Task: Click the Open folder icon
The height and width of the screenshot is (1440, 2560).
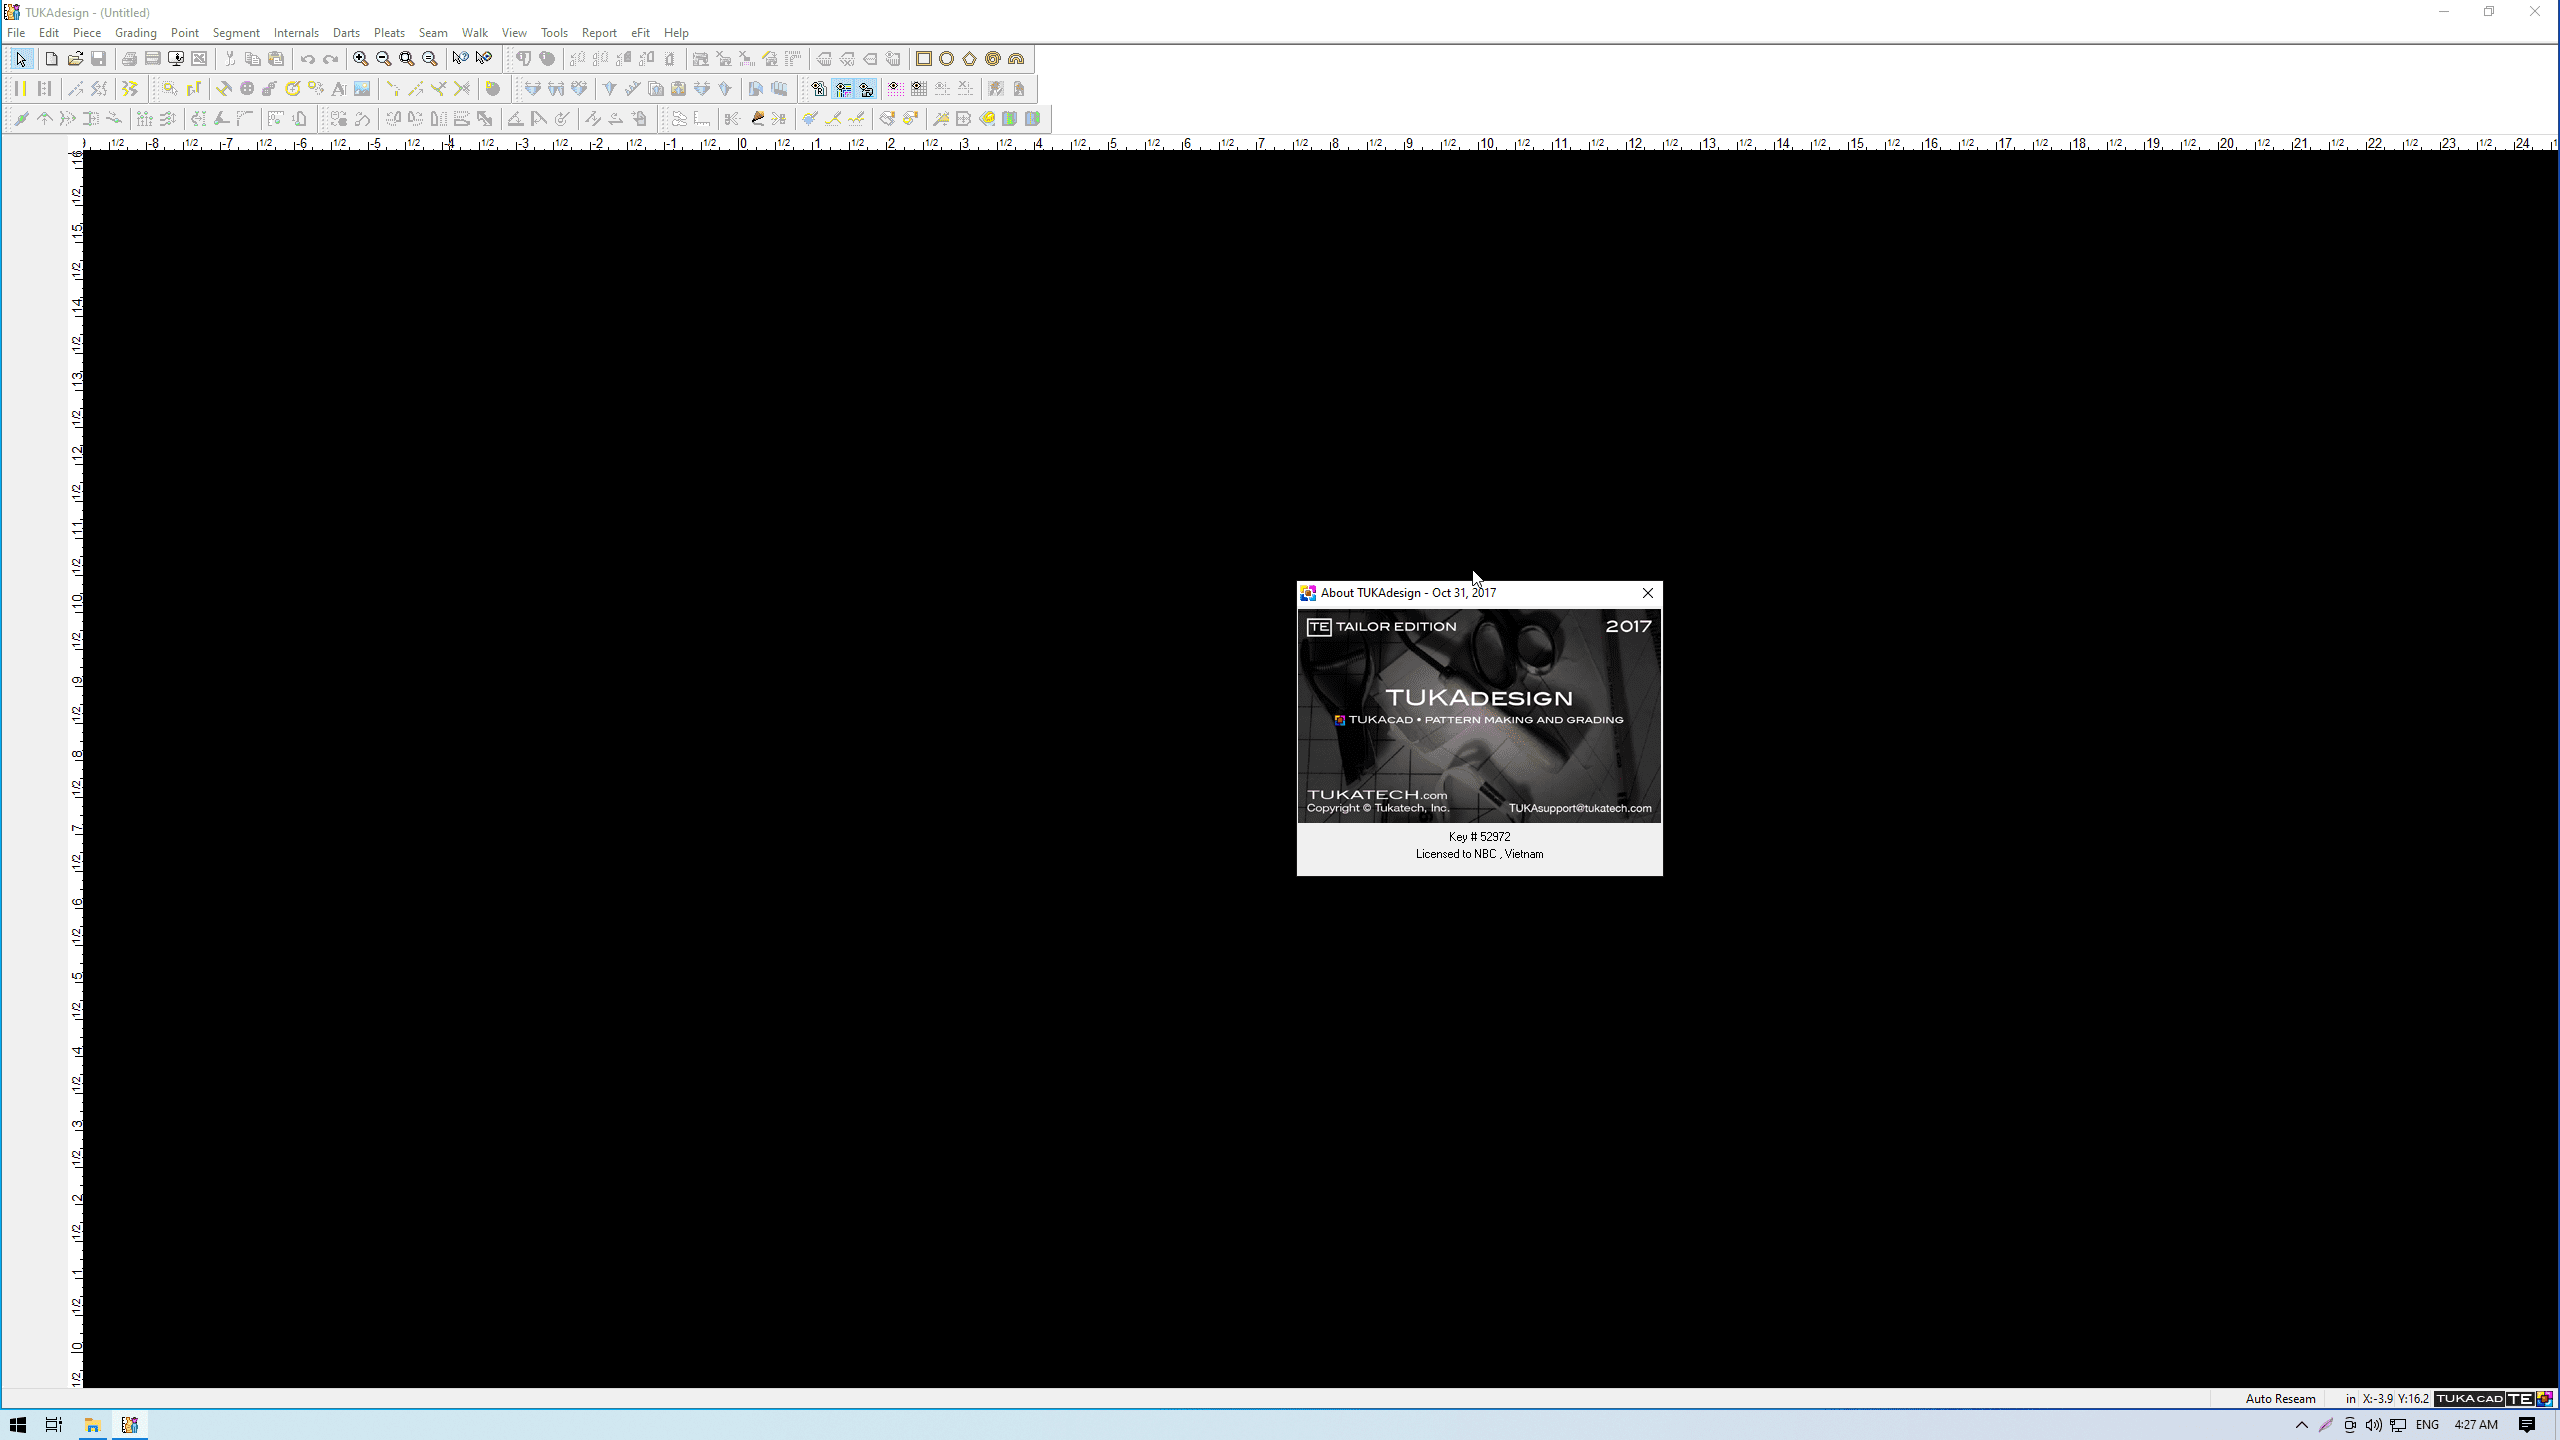Action: (75, 59)
